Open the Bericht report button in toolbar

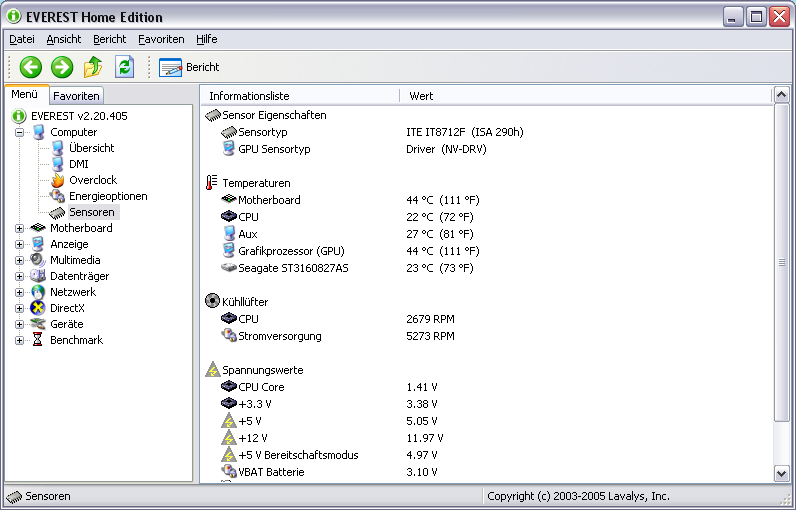[189, 67]
